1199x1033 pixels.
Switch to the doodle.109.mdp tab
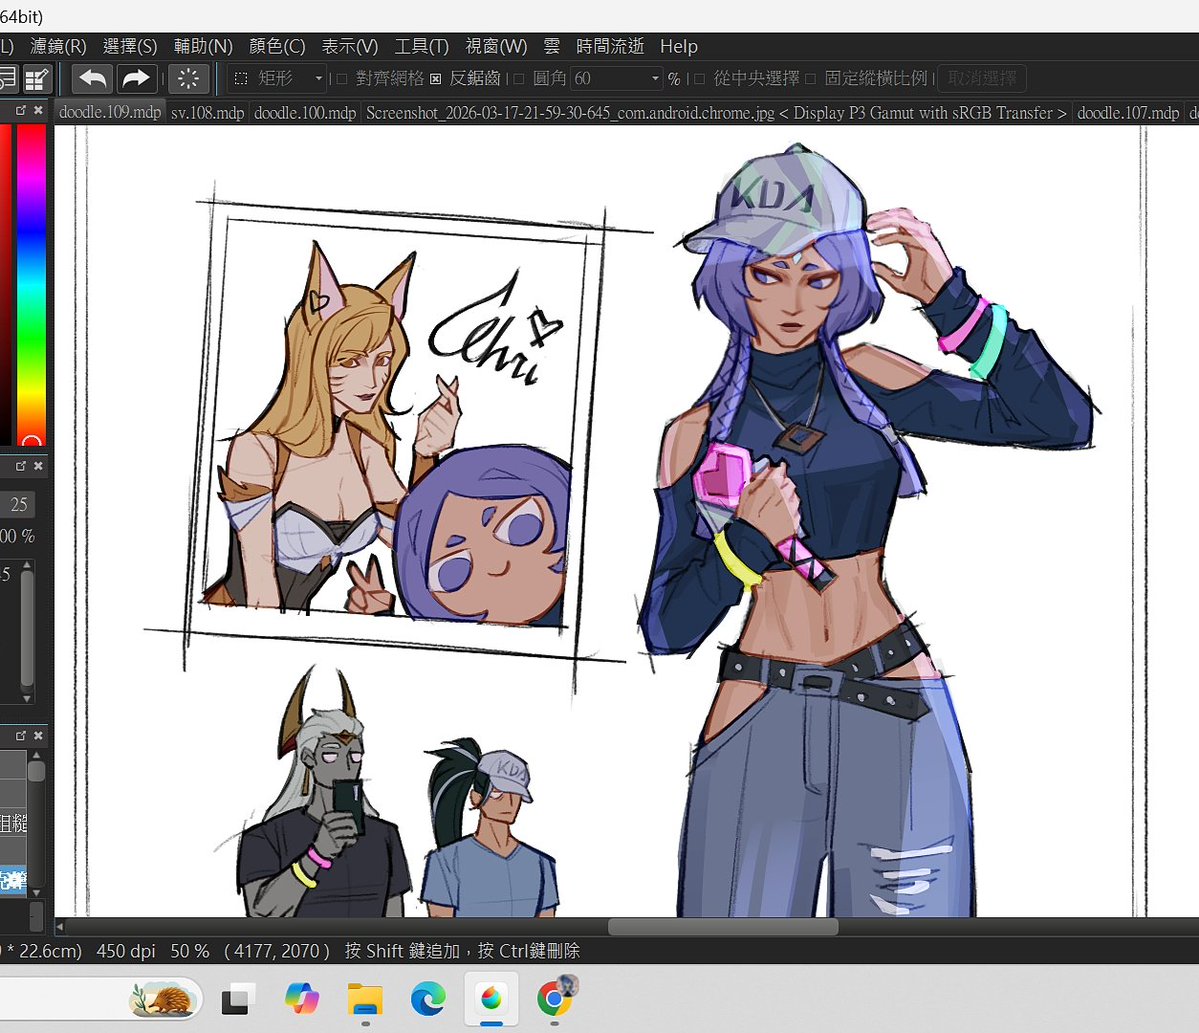coord(109,112)
